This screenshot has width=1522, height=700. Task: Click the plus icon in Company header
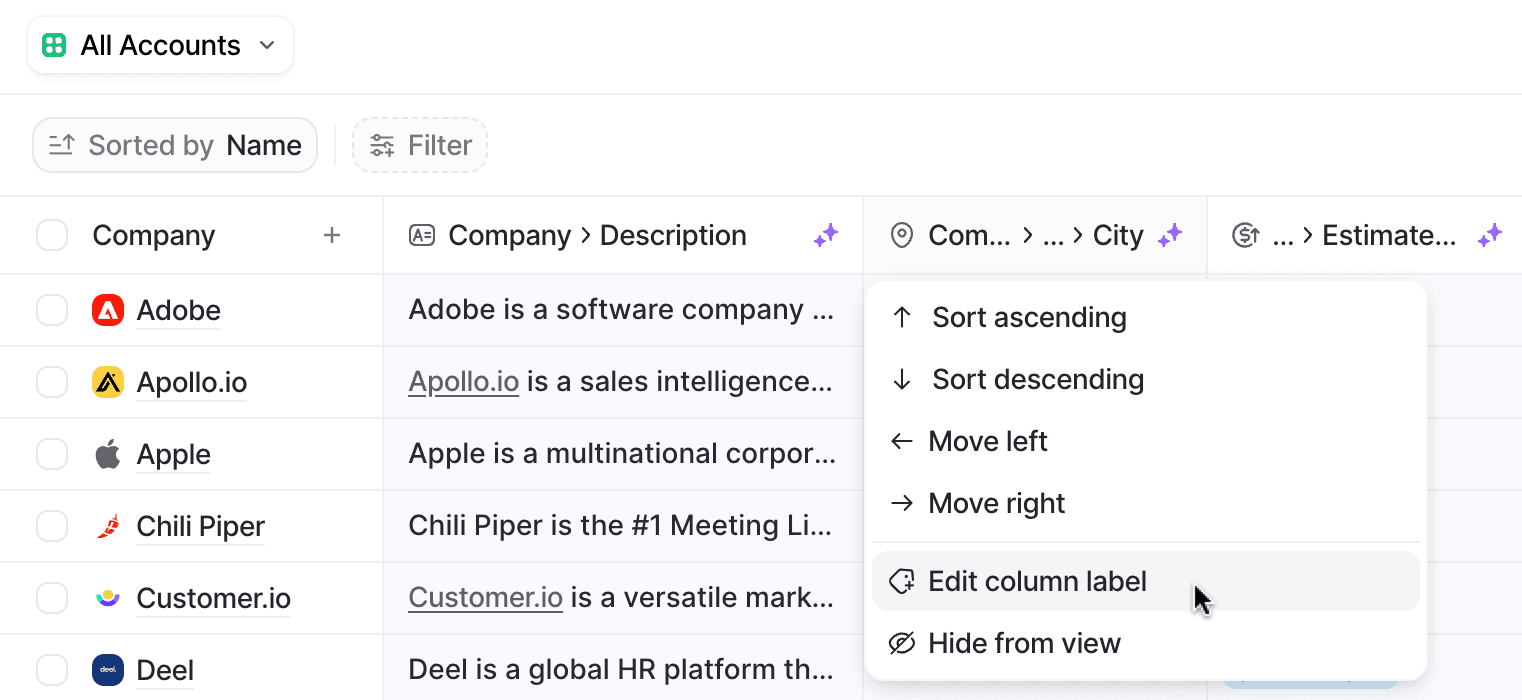click(x=332, y=235)
